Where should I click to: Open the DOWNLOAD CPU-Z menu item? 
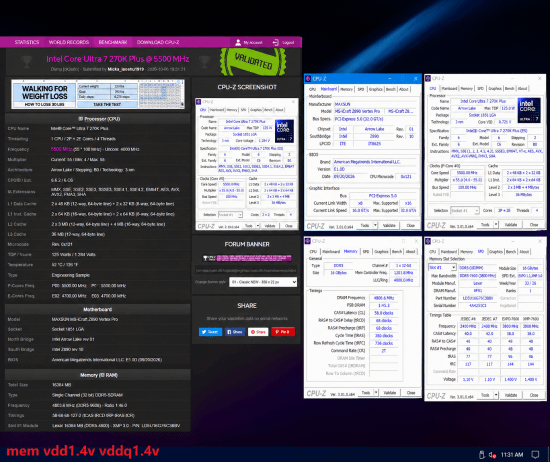[158, 42]
